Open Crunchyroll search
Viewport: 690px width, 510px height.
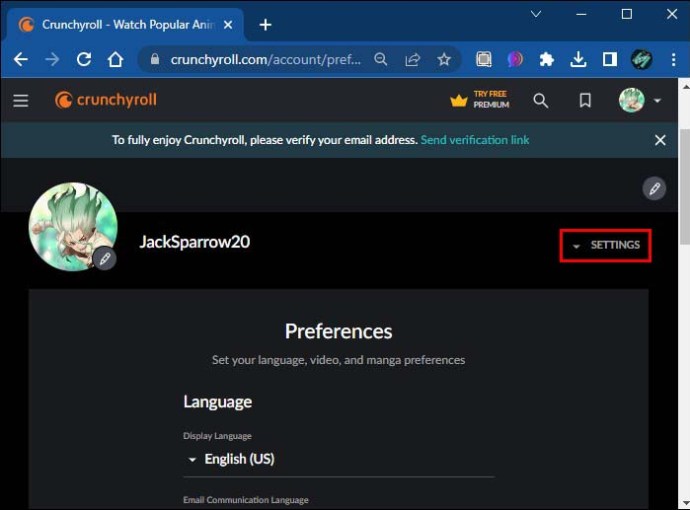(541, 101)
